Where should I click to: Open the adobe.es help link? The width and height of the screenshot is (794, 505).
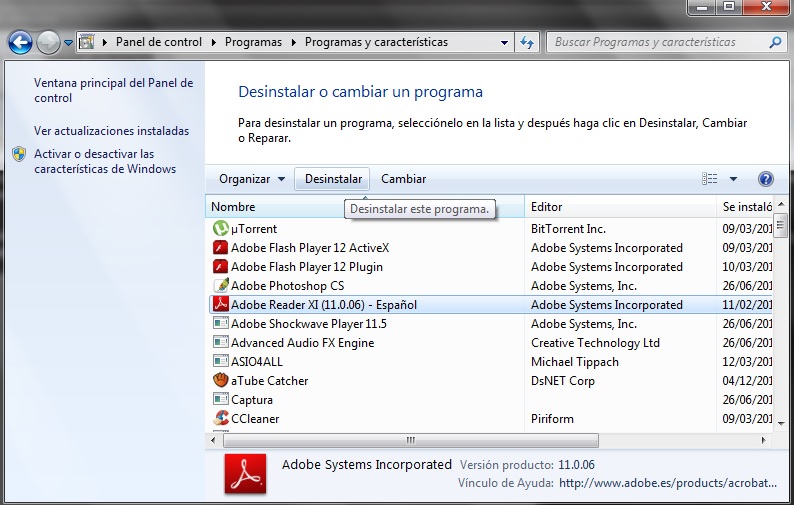(x=667, y=483)
